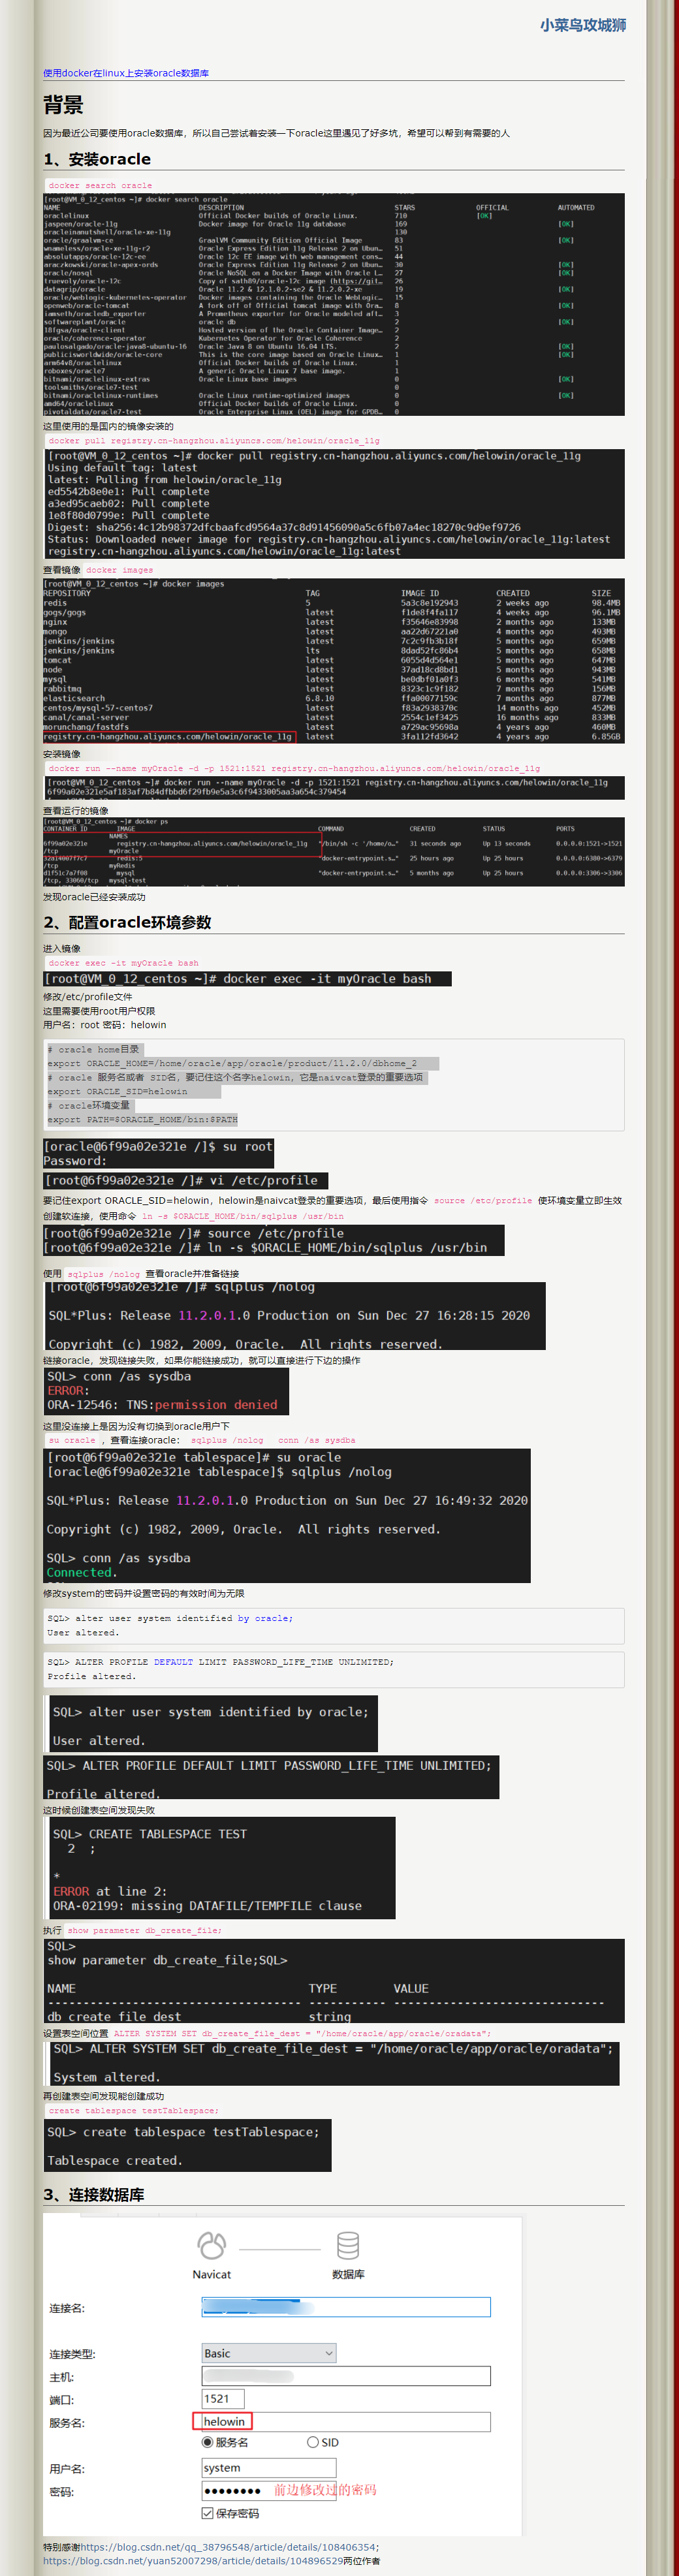Image resolution: width=679 pixels, height=2576 pixels.
Task: Click inline code docker images
Action: (119, 570)
